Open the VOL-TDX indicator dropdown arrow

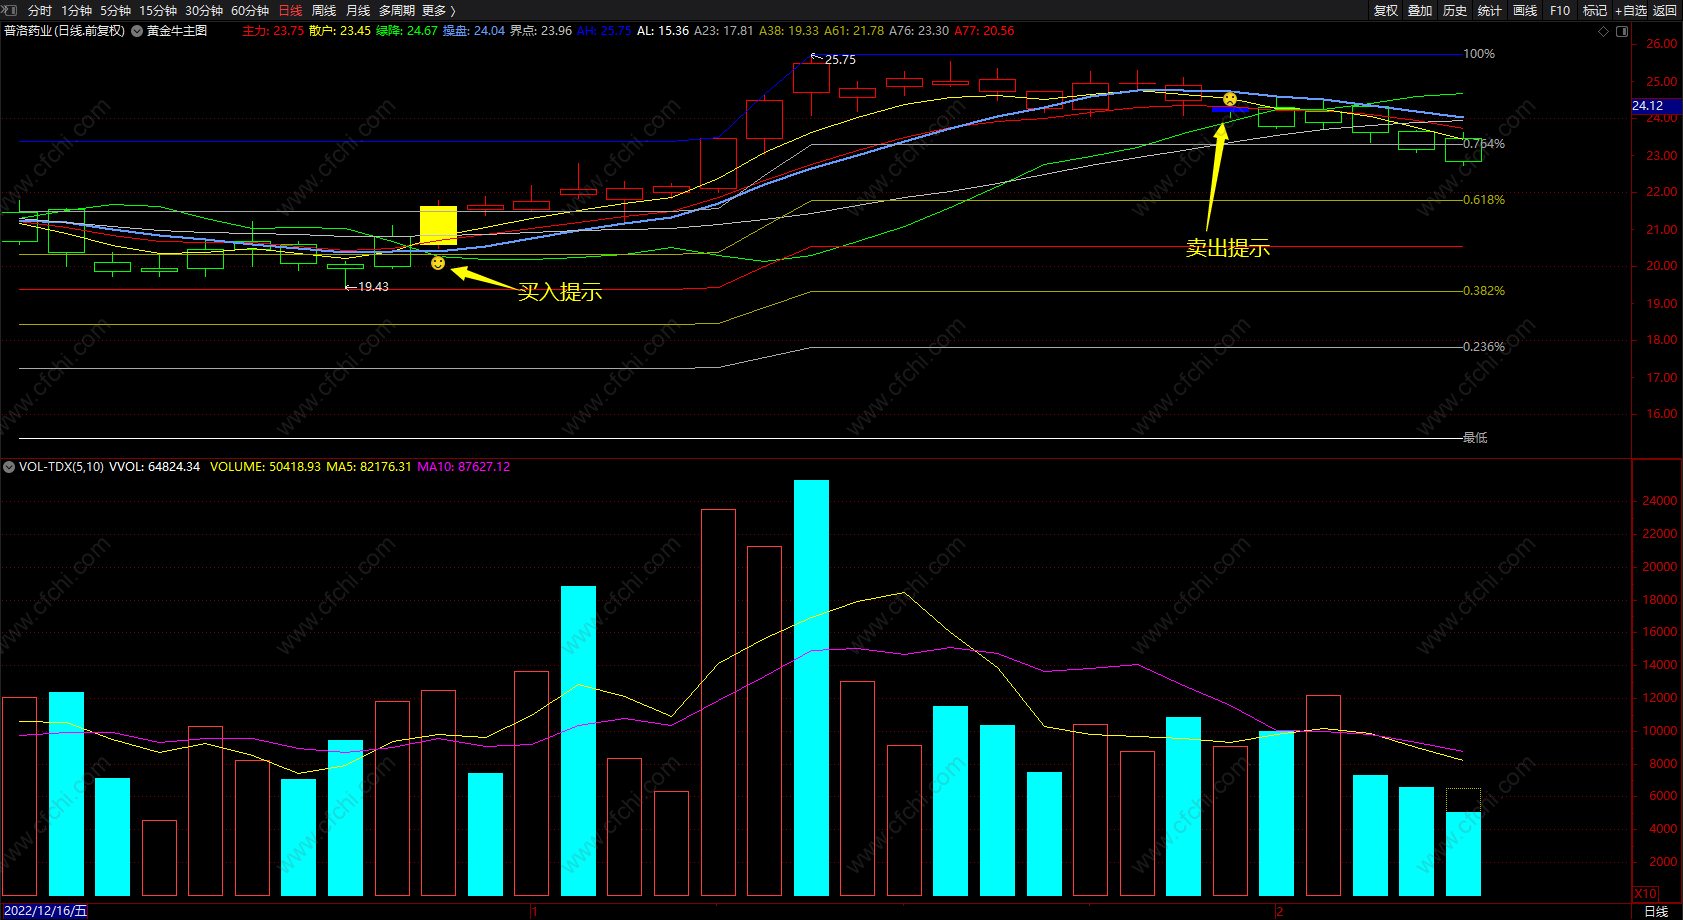[x=9, y=467]
